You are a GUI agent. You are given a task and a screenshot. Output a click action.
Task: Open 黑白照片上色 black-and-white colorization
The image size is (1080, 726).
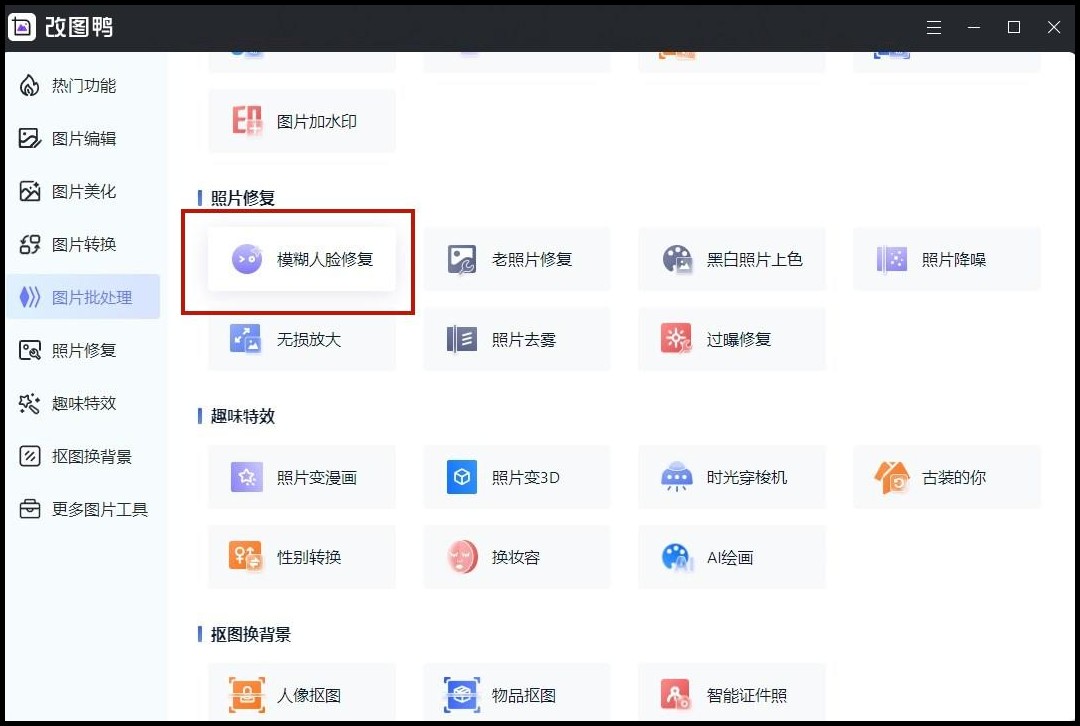click(x=731, y=258)
